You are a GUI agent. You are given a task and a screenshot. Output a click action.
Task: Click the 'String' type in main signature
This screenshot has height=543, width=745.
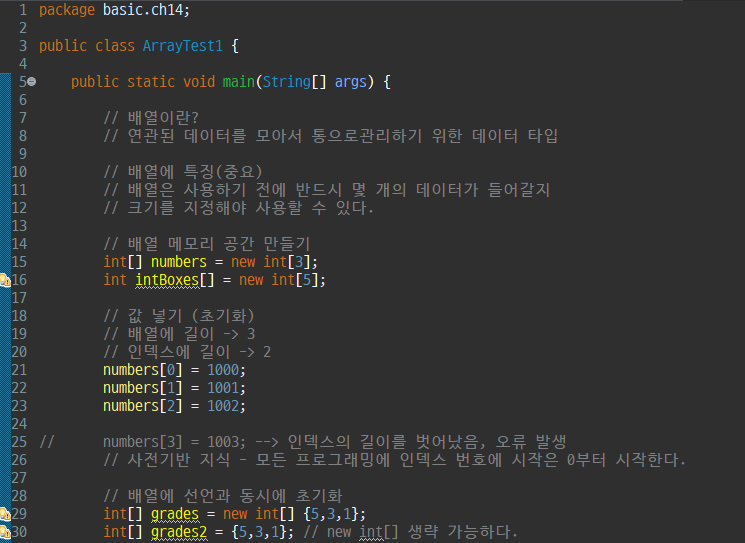click(287, 82)
